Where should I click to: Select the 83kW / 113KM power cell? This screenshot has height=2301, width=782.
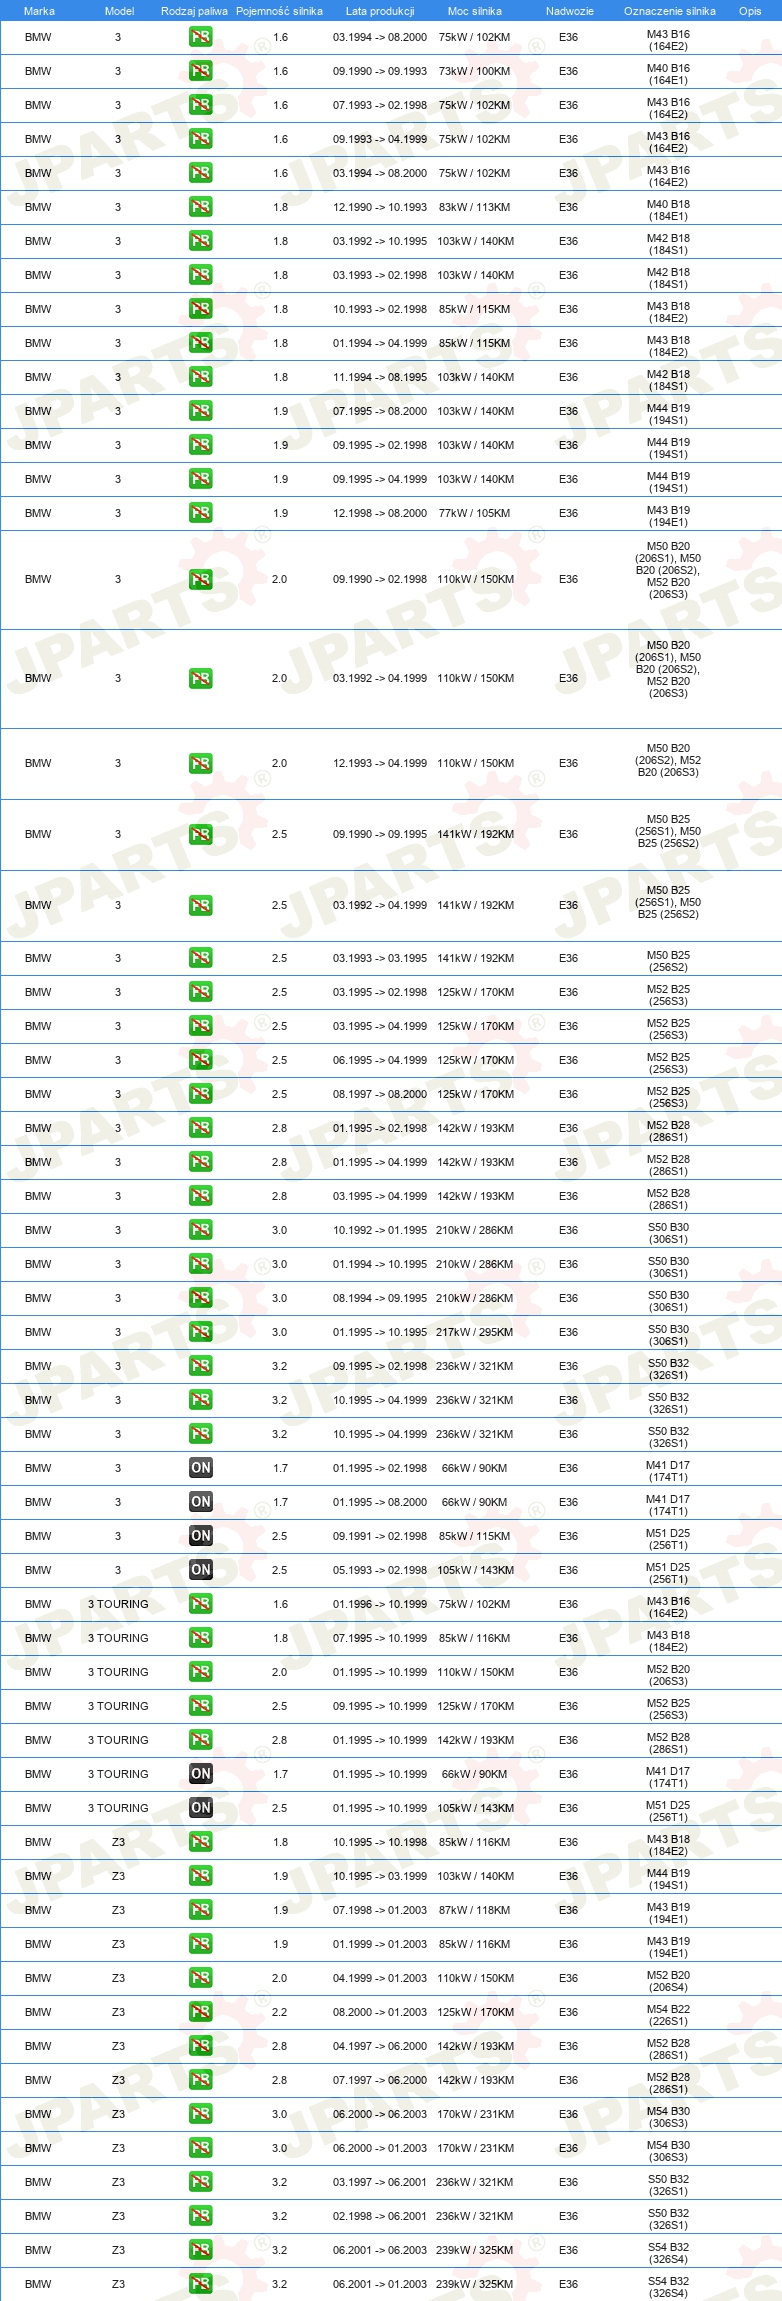tap(474, 207)
